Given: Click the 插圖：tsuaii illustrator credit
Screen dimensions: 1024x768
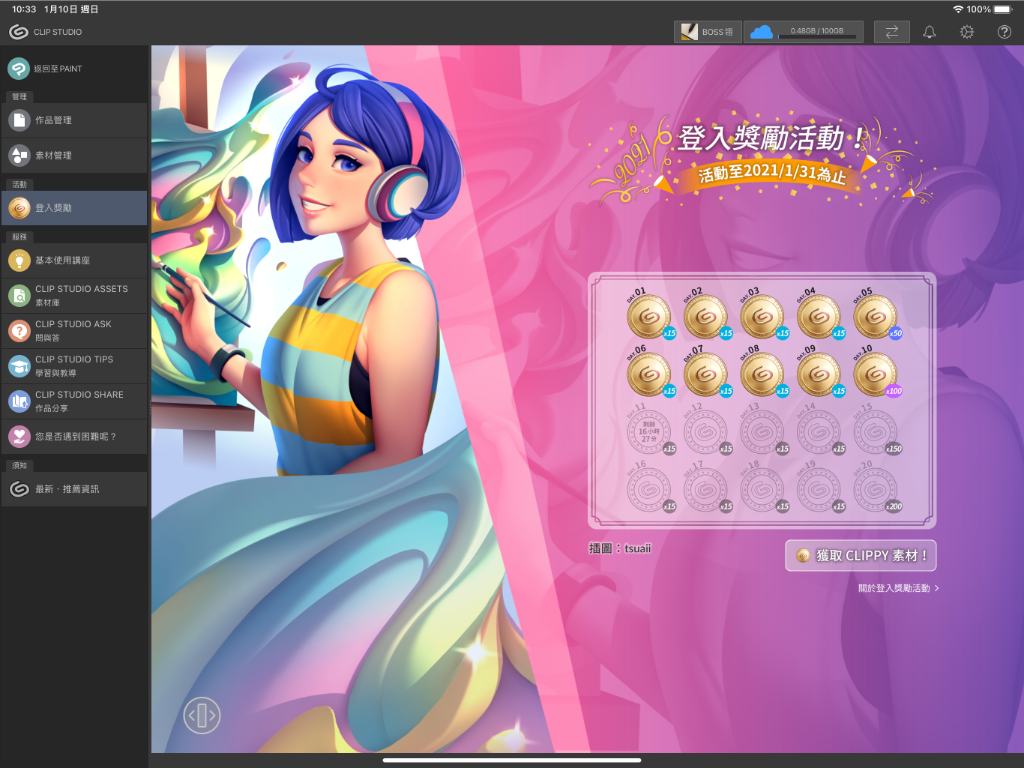Looking at the screenshot, I should click(620, 549).
